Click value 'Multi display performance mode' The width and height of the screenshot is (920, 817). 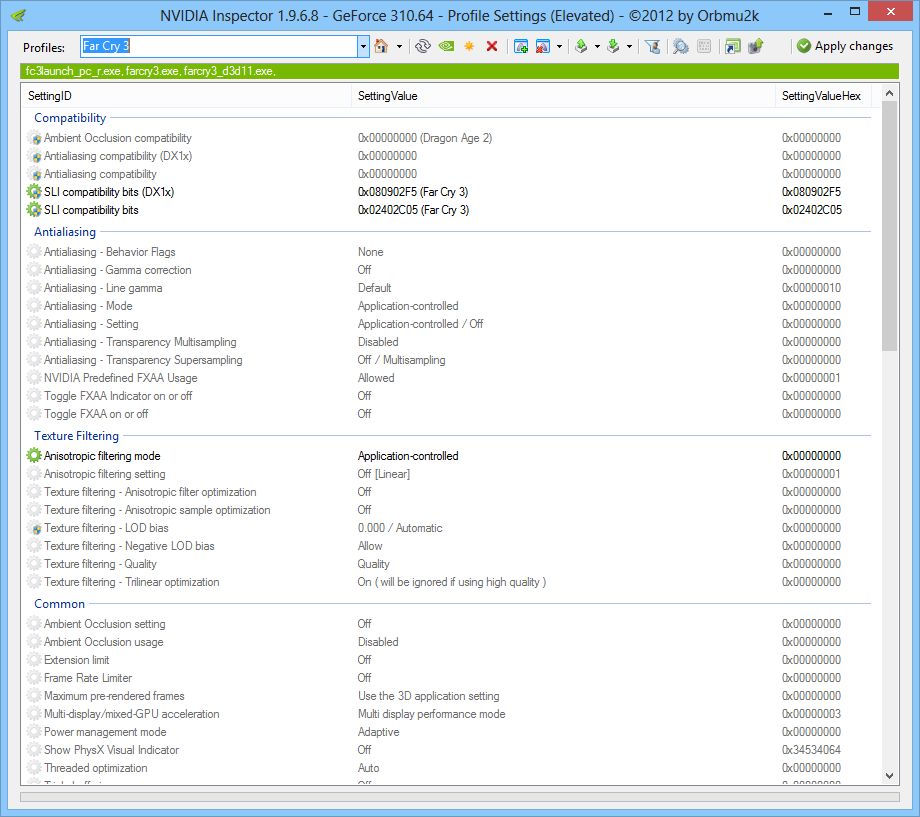pos(431,714)
